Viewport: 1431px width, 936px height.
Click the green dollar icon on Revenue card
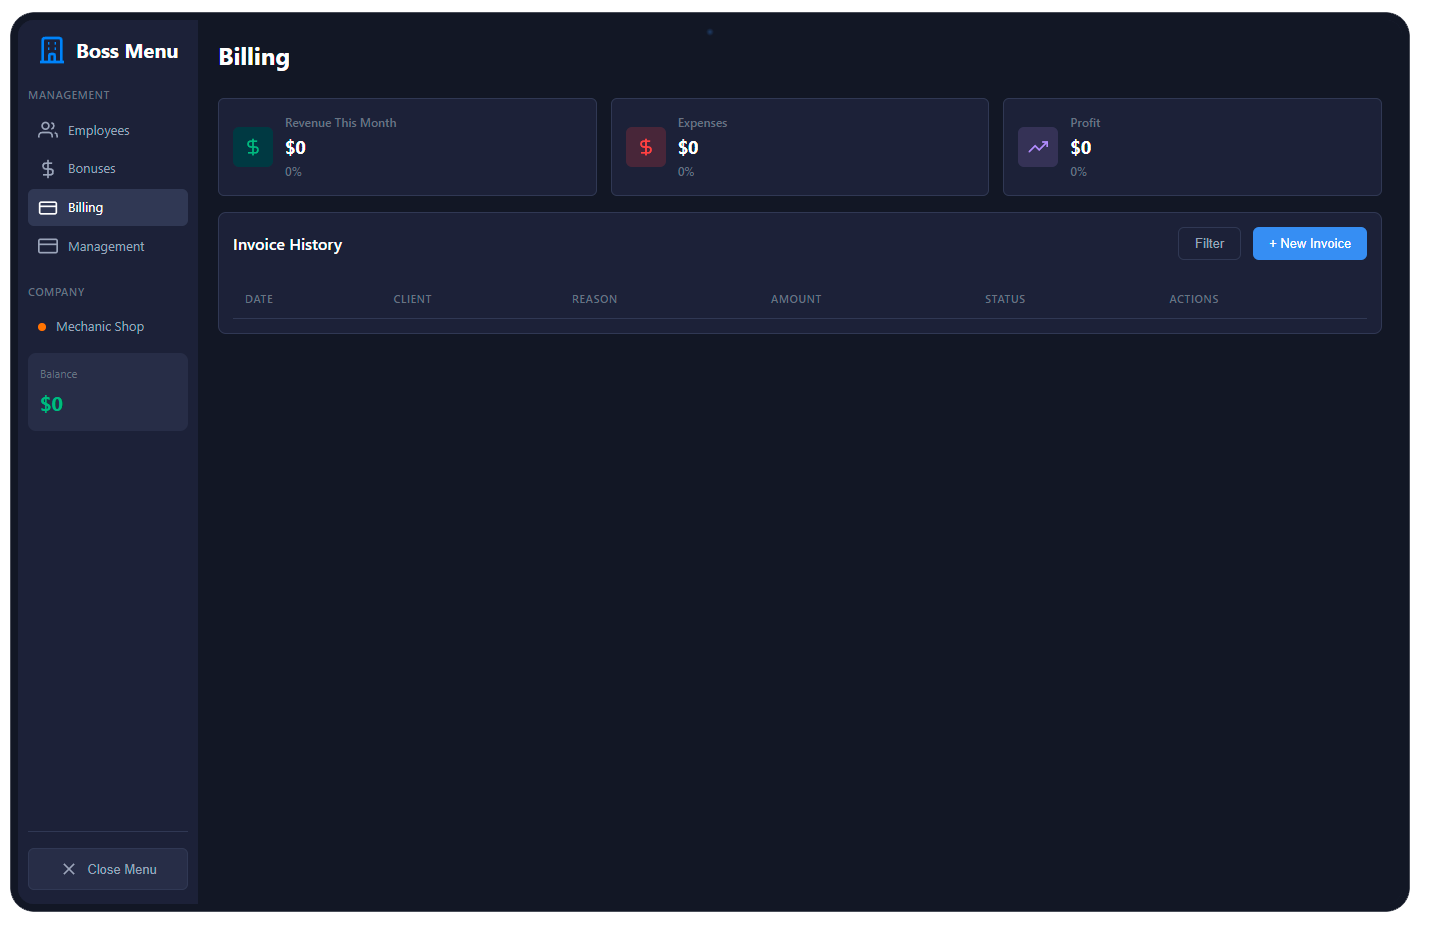[253, 147]
